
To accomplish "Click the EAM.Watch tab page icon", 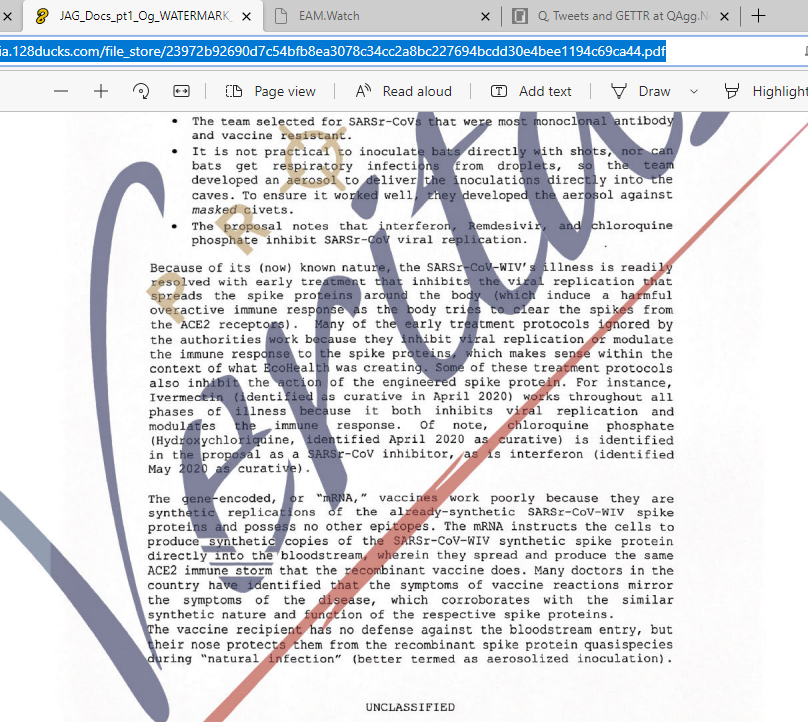I will coord(280,16).
